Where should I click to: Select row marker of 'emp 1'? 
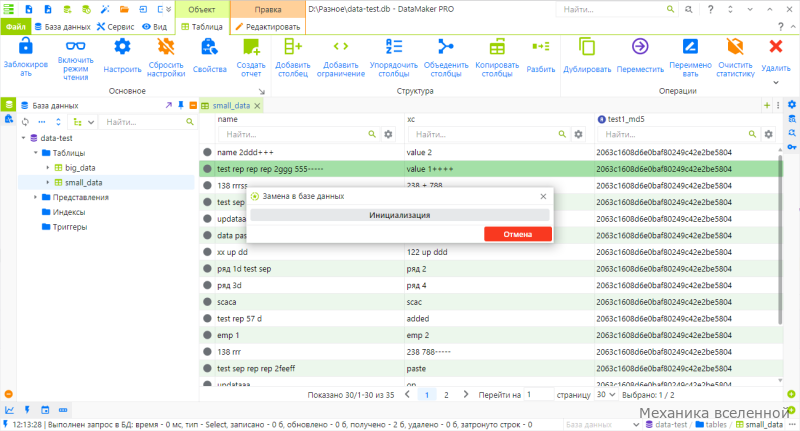click(x=207, y=335)
